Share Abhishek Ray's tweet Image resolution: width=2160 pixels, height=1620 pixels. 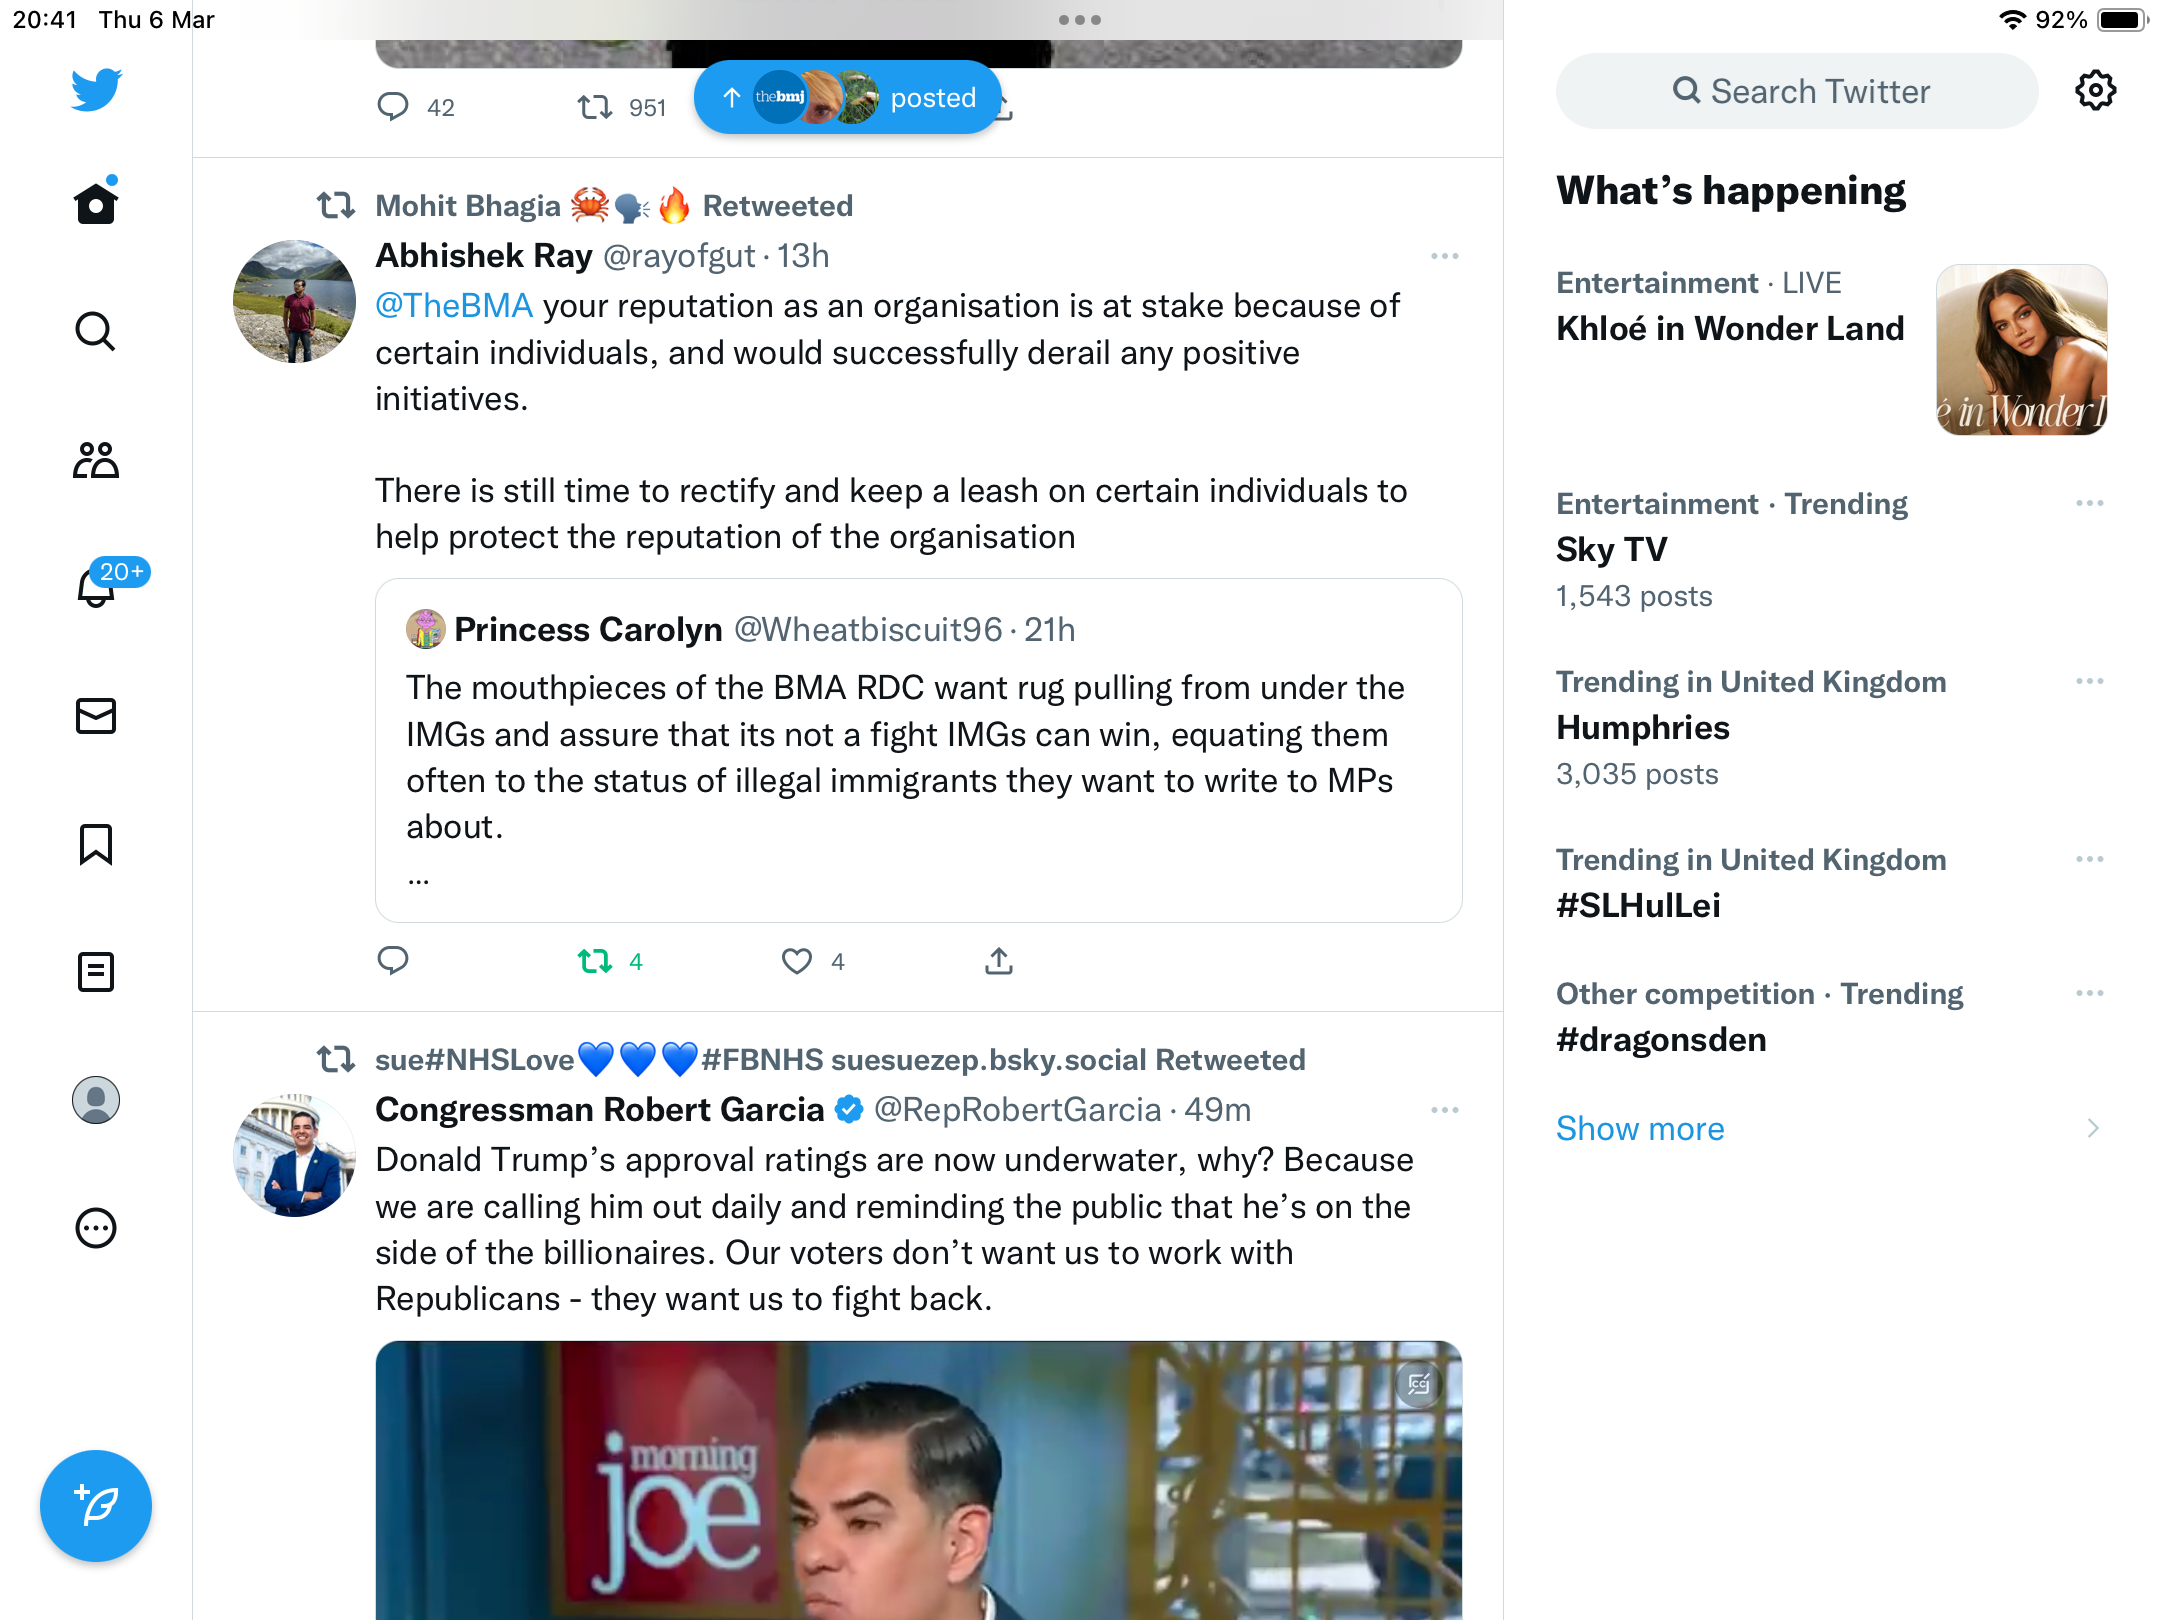pos(999,961)
